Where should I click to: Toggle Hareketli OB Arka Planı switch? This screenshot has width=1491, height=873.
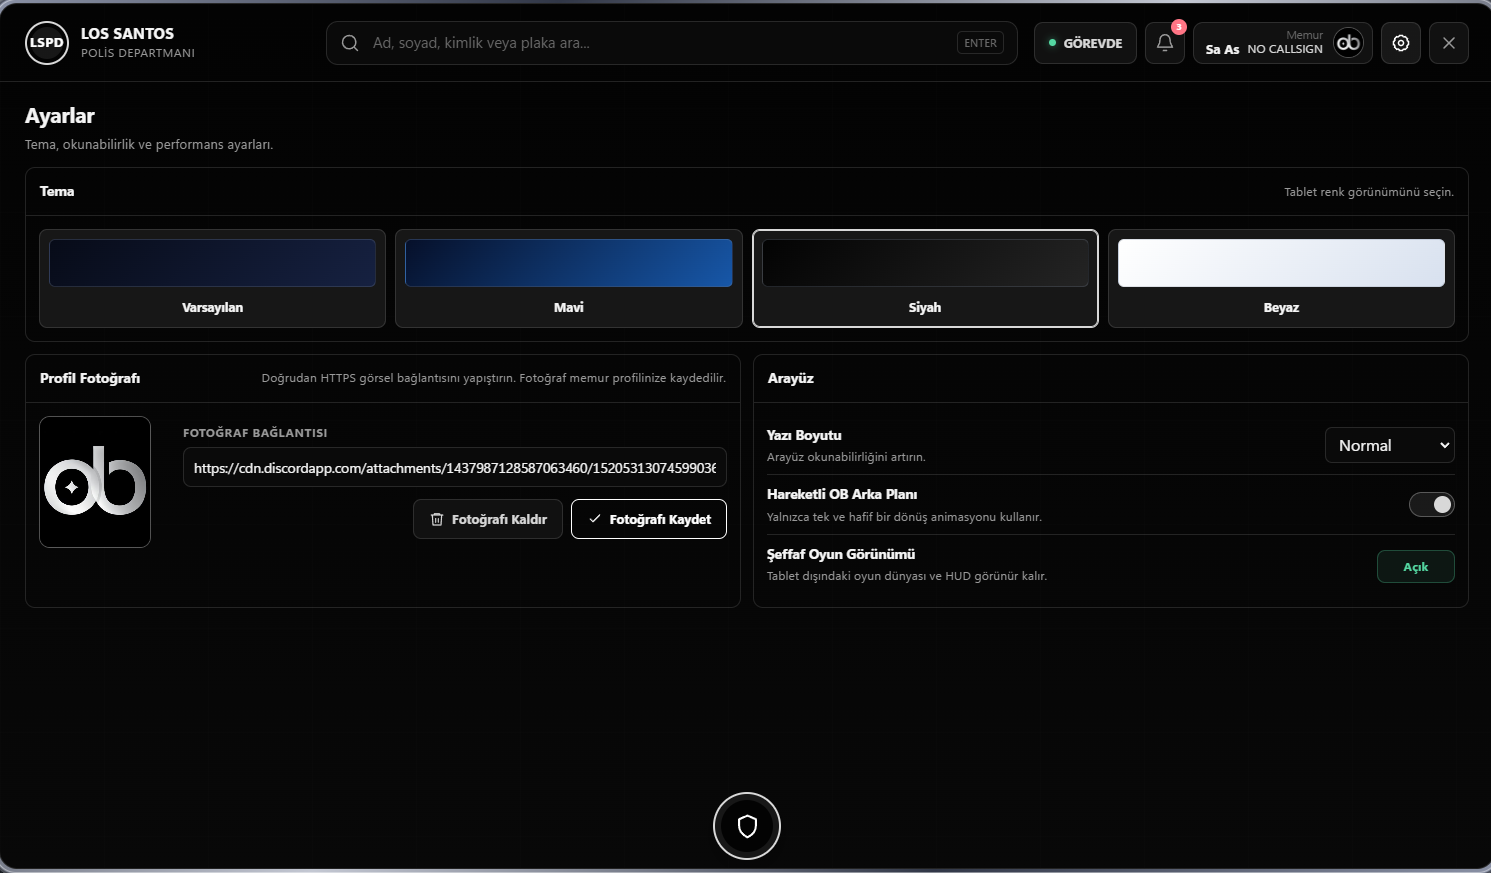(1432, 505)
